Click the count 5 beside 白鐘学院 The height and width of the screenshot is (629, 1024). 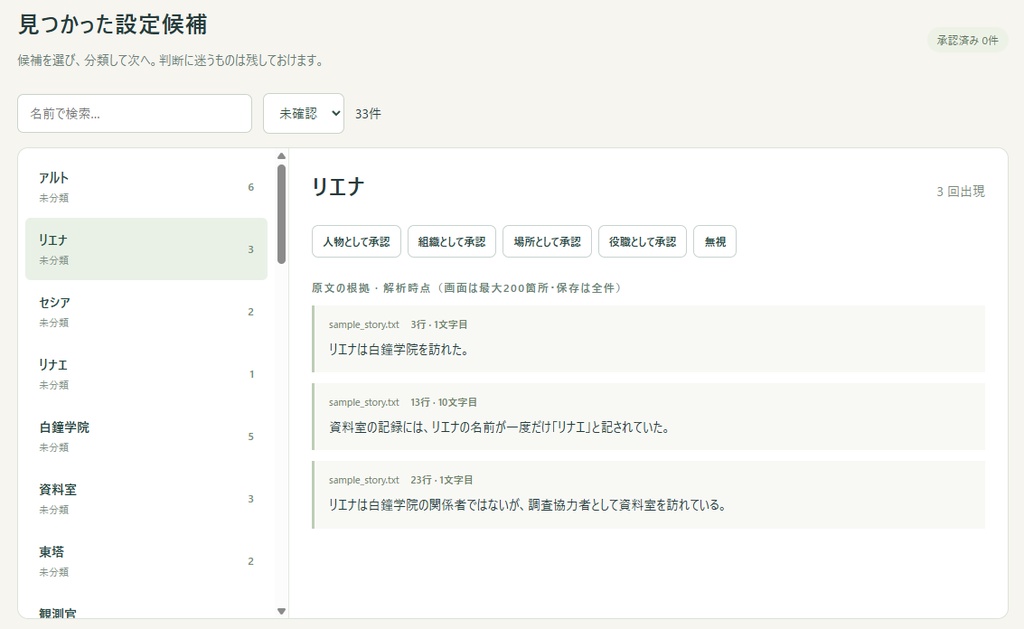click(x=251, y=436)
